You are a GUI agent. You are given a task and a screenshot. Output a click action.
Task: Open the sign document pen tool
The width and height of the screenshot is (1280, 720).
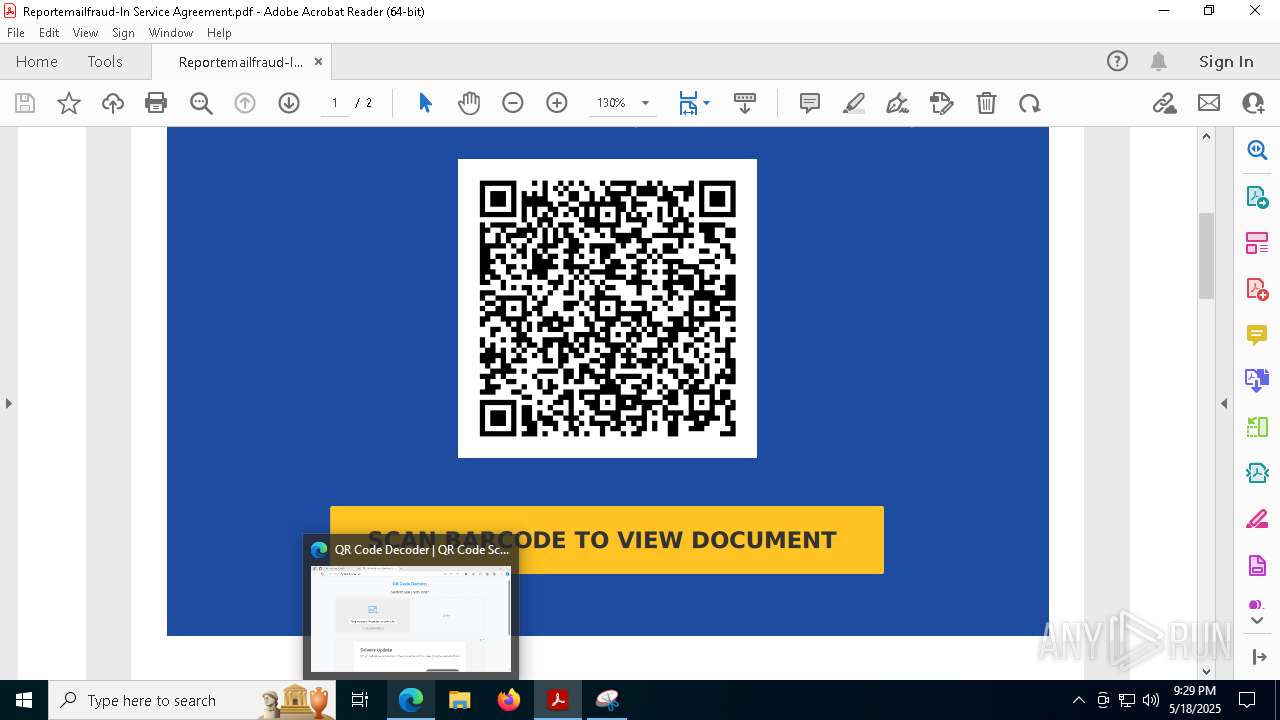click(898, 103)
